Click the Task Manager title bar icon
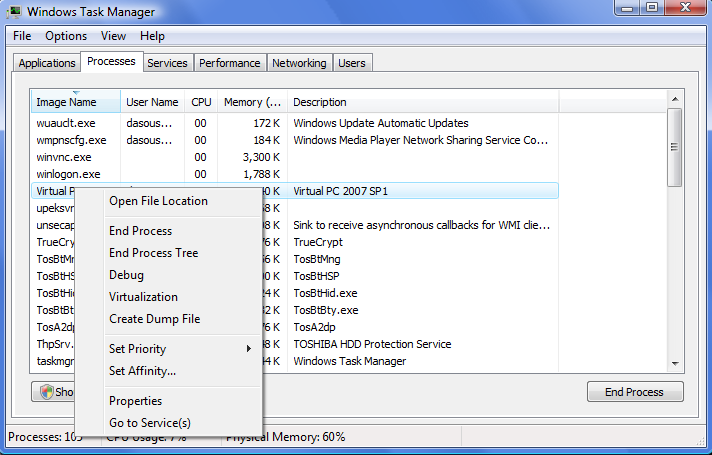 (x=14, y=11)
